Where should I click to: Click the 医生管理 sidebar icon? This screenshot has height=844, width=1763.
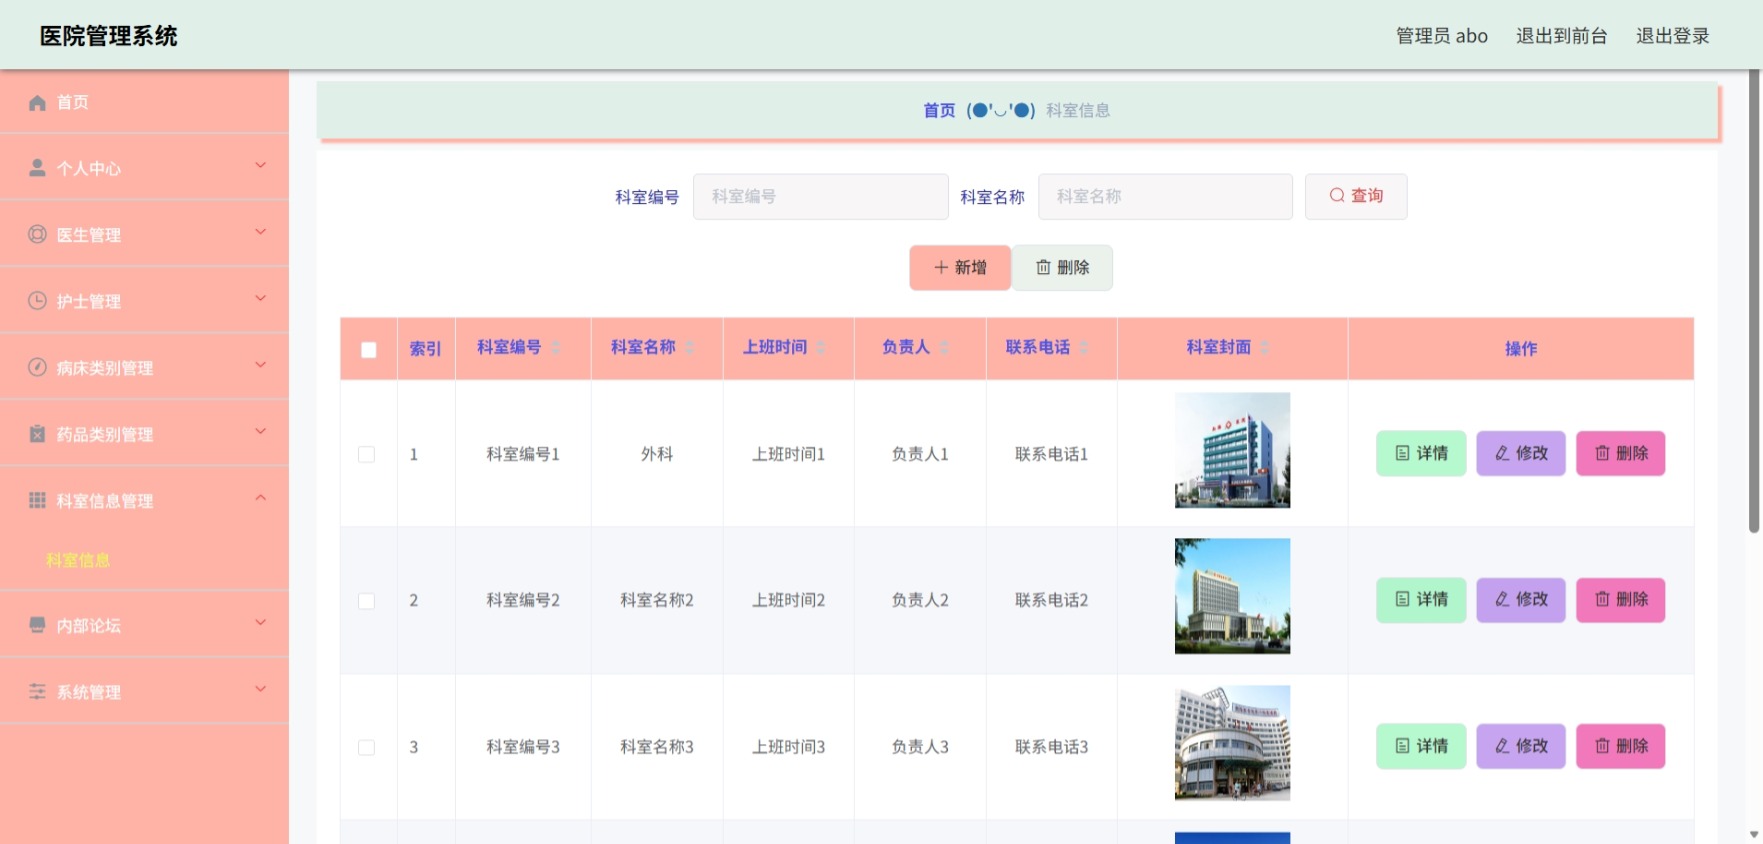(37, 234)
